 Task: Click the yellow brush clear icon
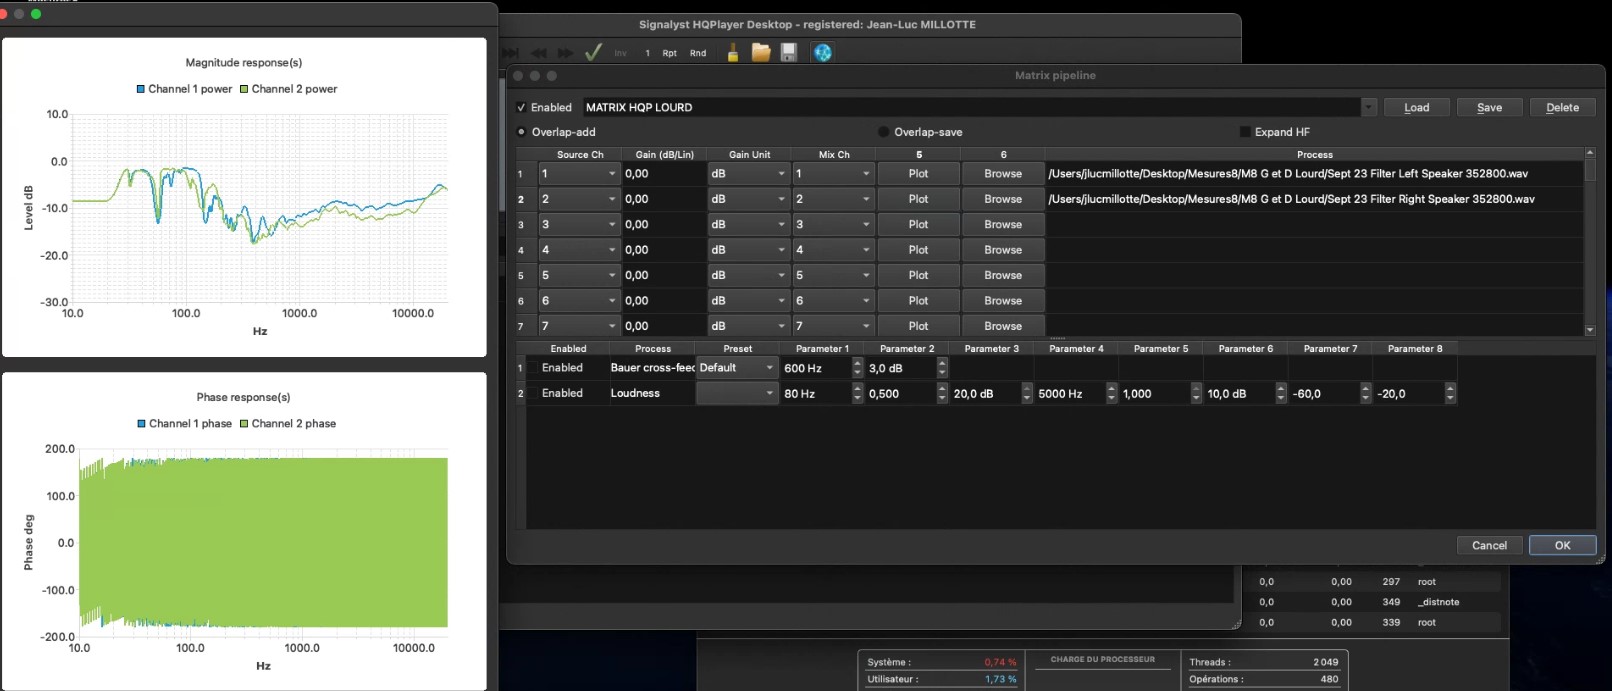point(733,52)
